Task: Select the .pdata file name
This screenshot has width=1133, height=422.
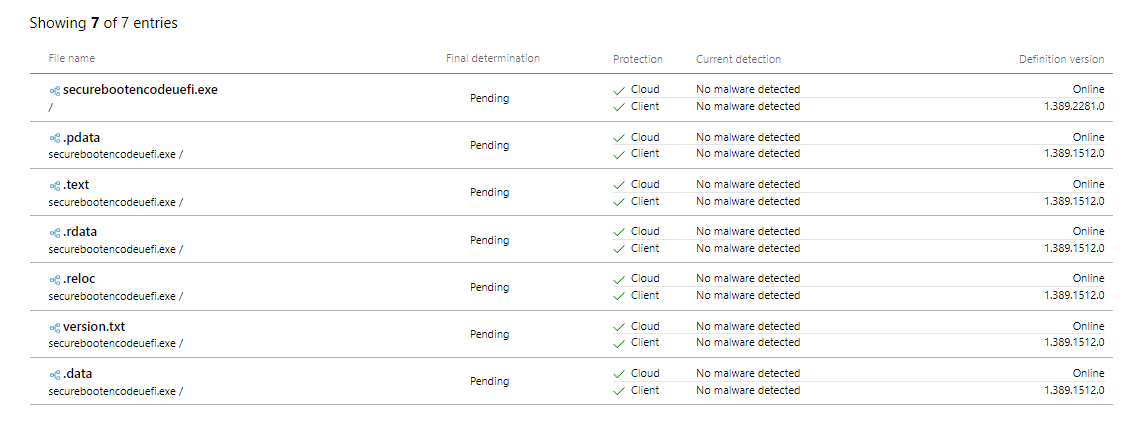Action: click(82, 138)
